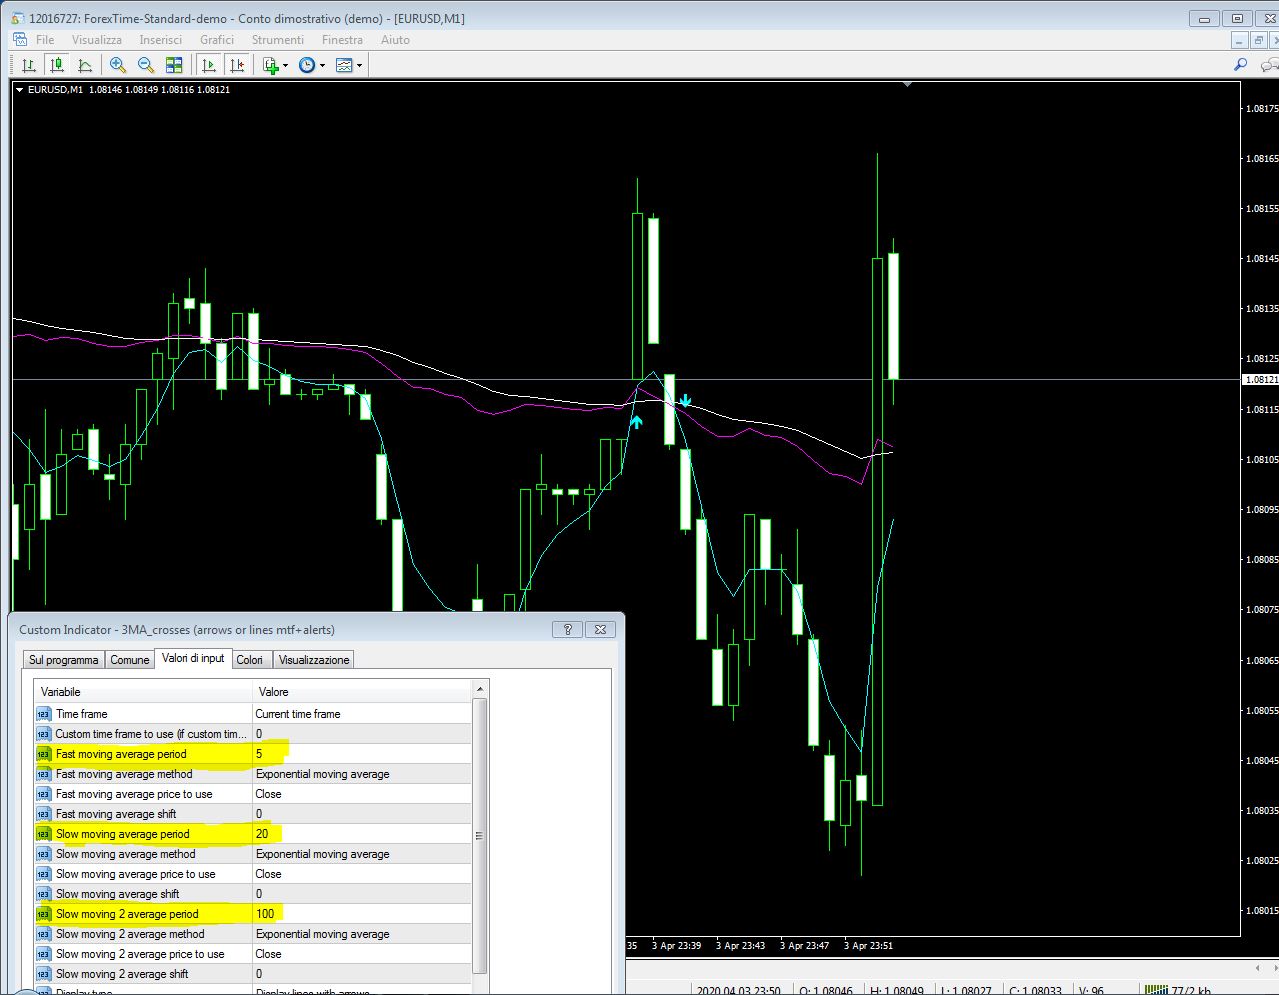The width and height of the screenshot is (1279, 995).
Task: Switch to the Sul programma tab
Action: pos(64,660)
